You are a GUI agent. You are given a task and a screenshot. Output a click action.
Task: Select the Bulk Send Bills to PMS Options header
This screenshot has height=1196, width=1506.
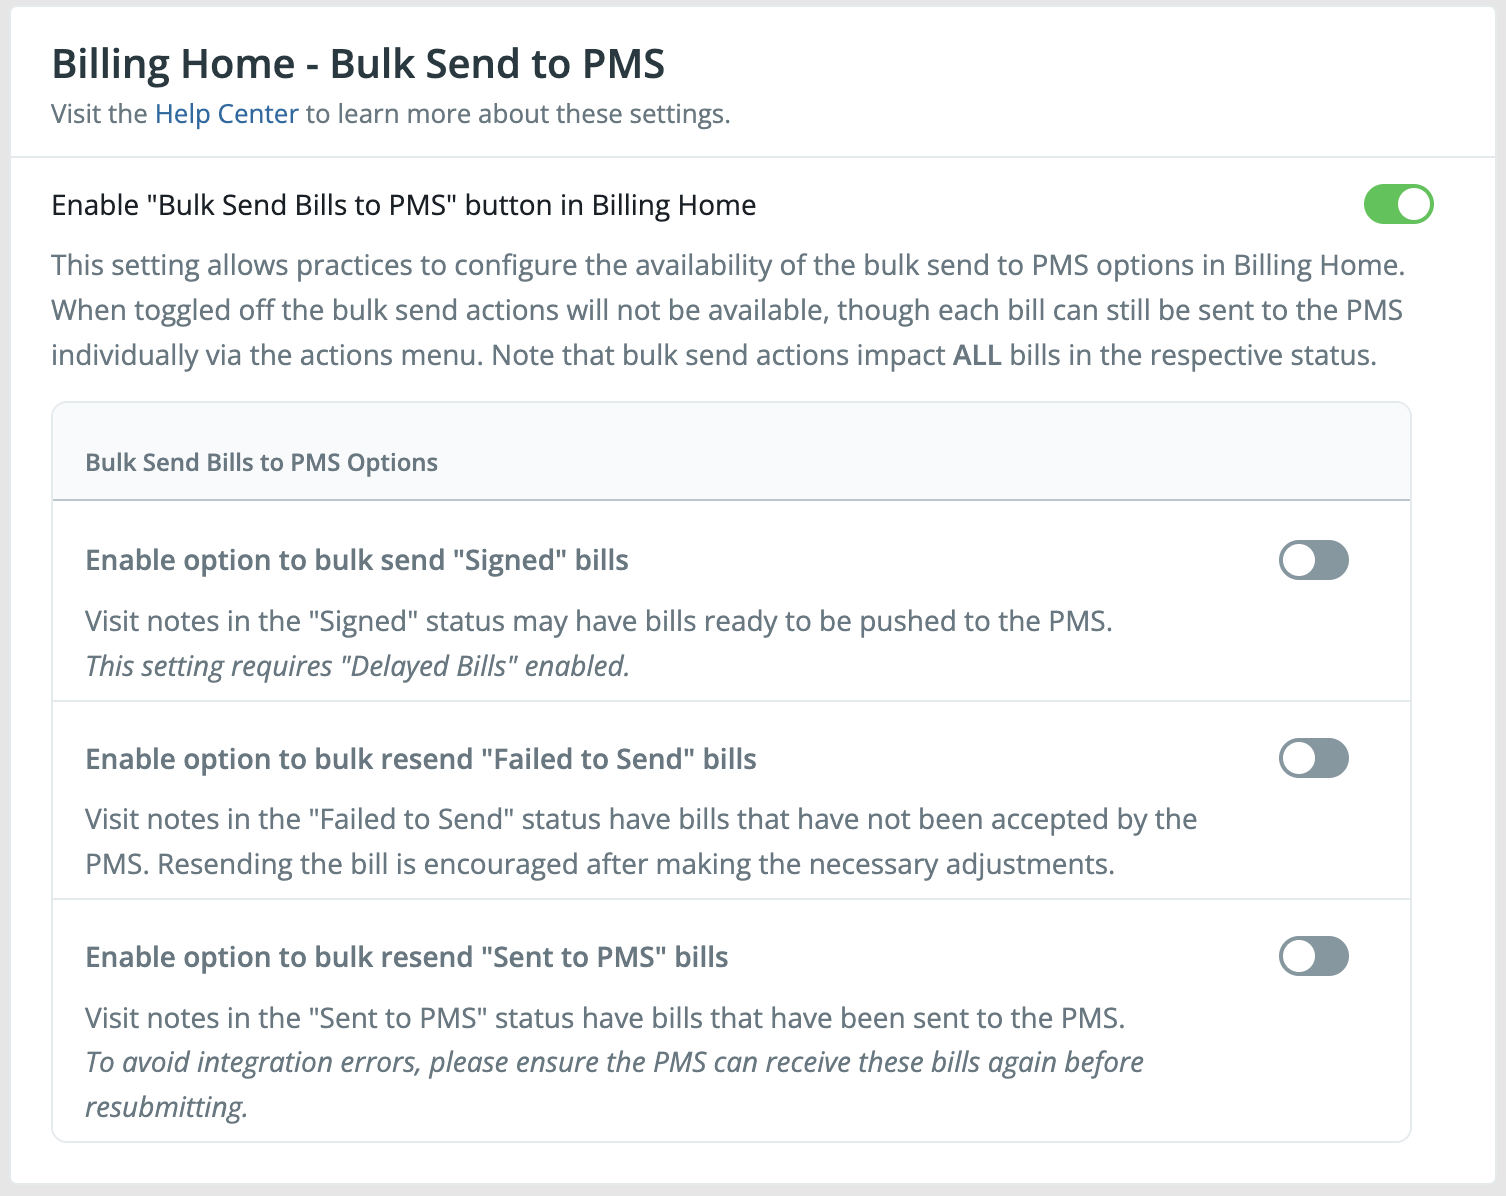tap(262, 462)
